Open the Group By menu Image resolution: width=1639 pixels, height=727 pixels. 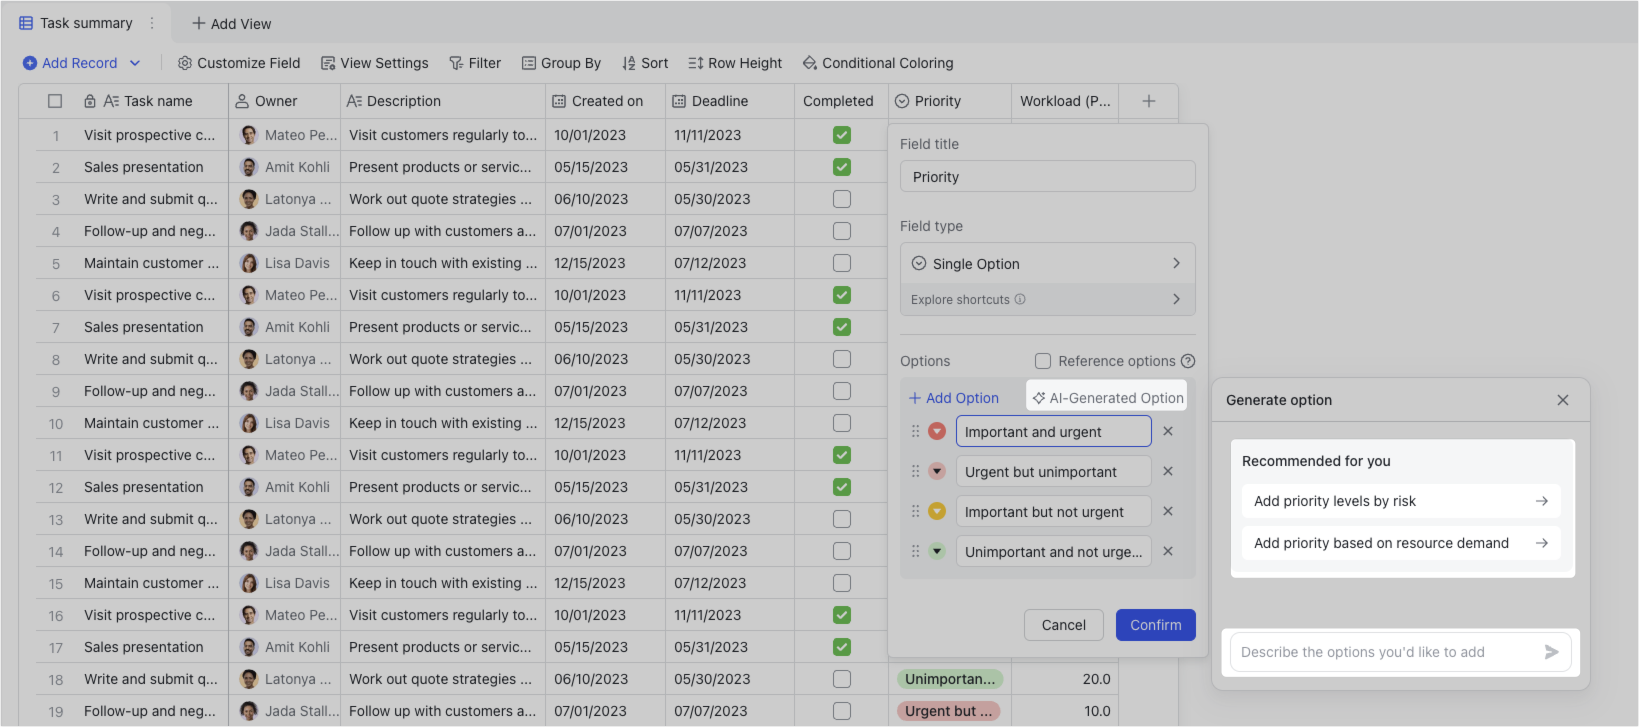[561, 63]
